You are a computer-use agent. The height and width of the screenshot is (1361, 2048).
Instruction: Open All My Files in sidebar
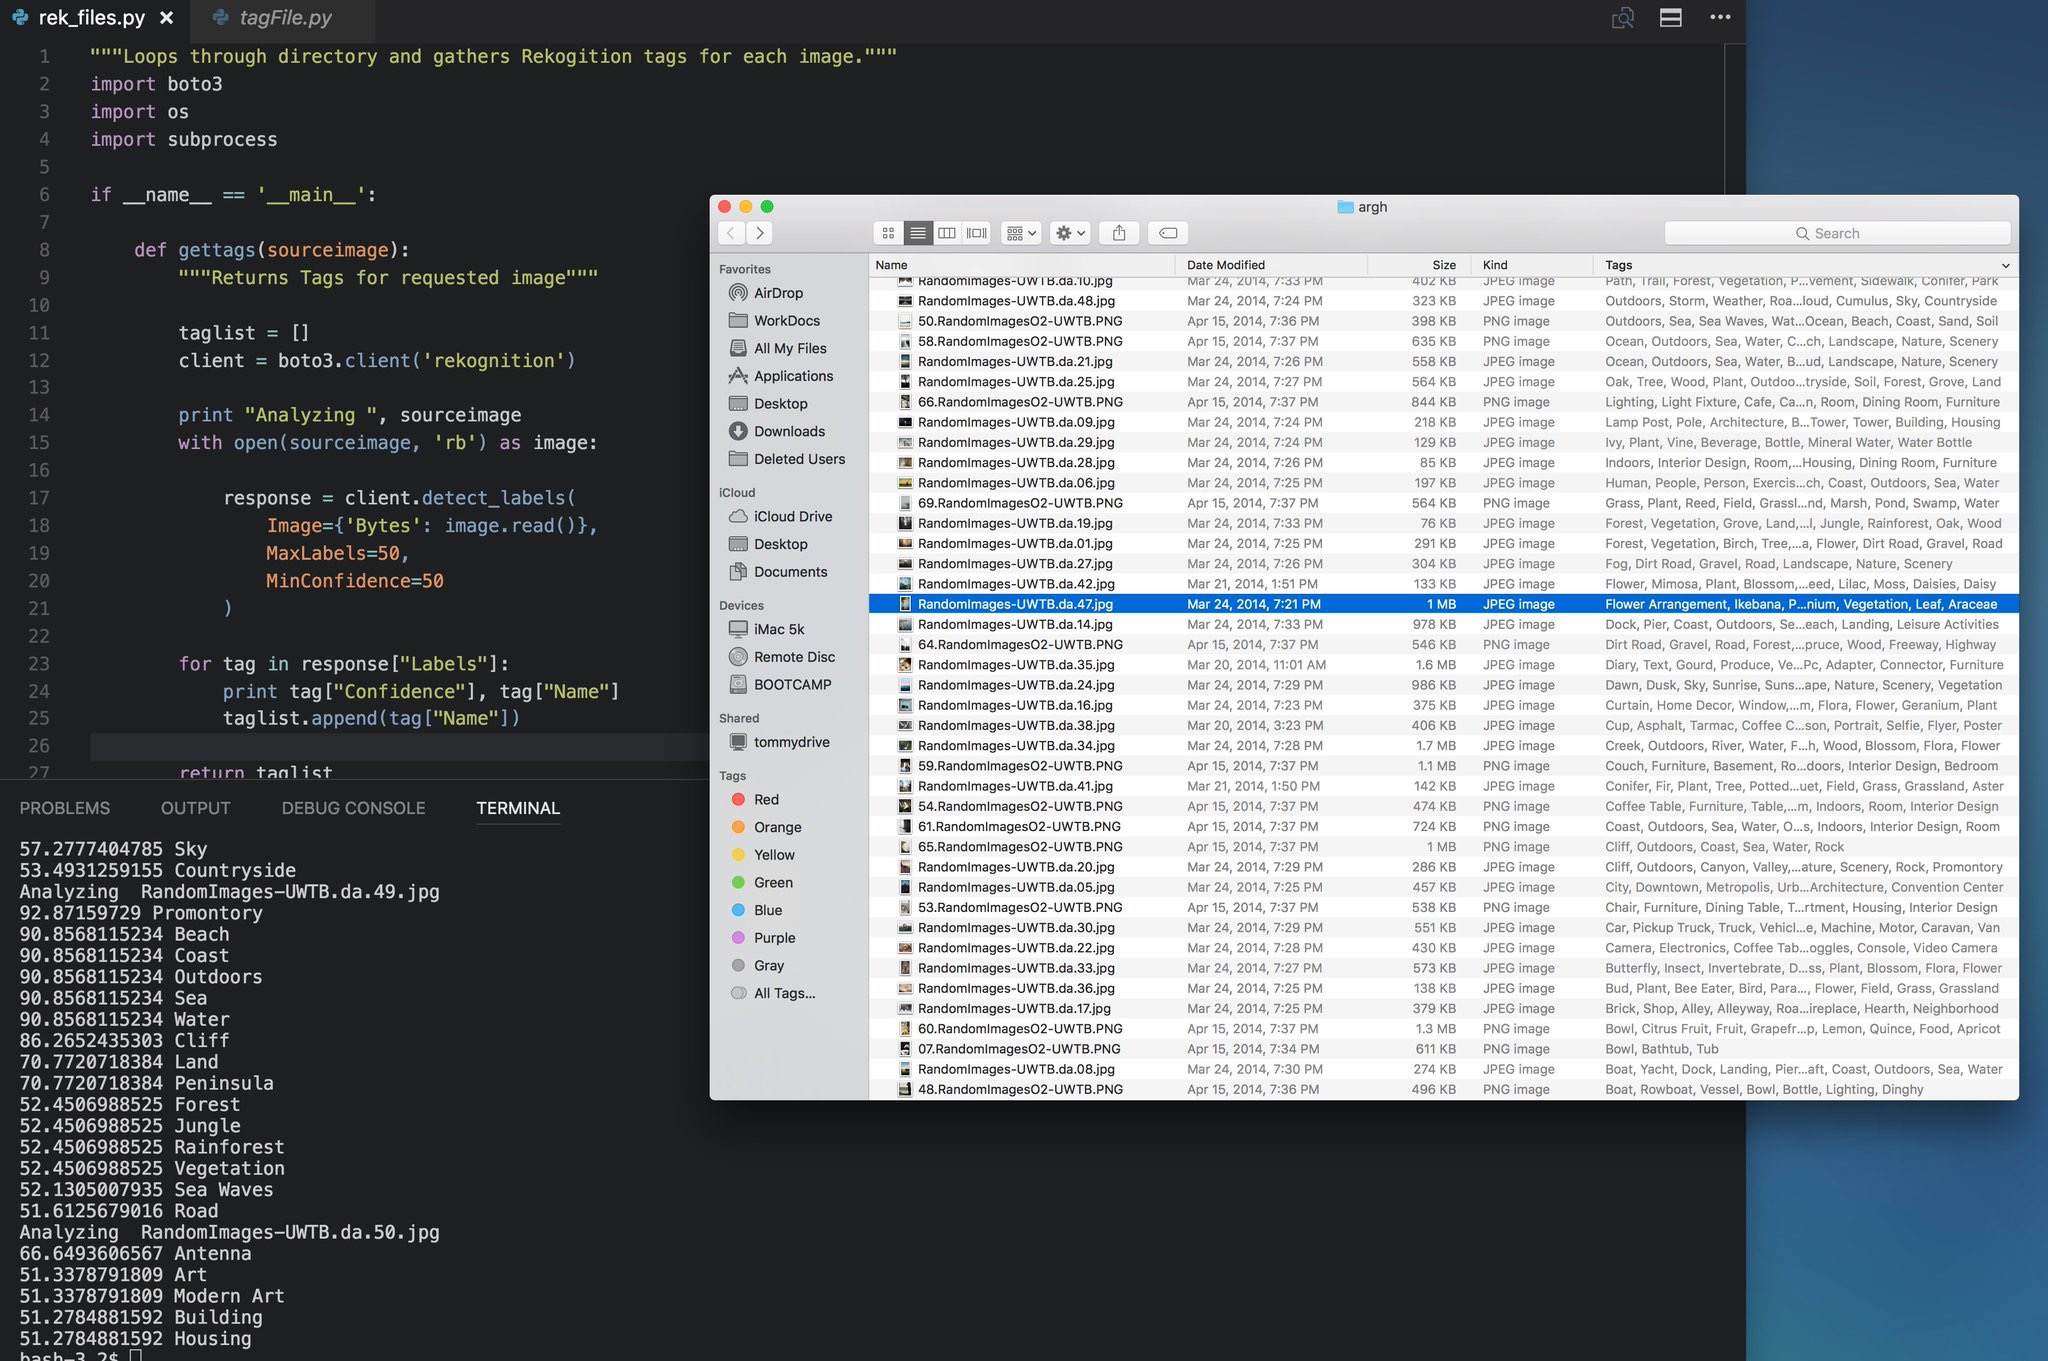tap(790, 348)
